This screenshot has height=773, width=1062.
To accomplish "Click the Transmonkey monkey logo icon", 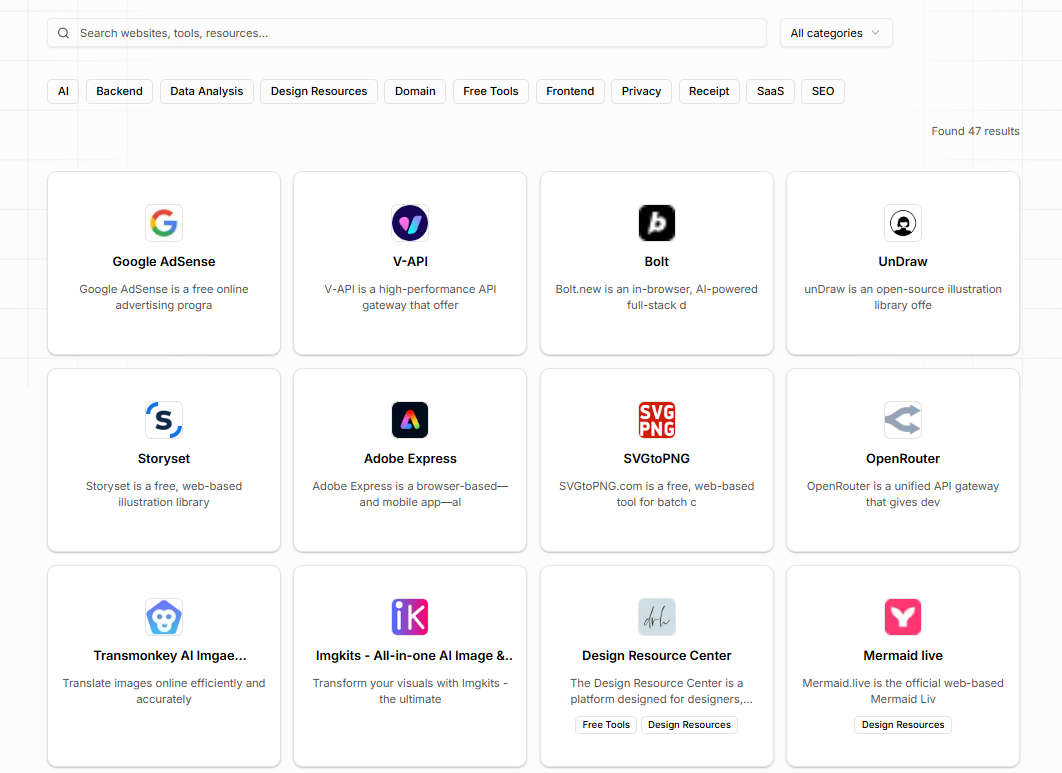I will pyautogui.click(x=164, y=617).
